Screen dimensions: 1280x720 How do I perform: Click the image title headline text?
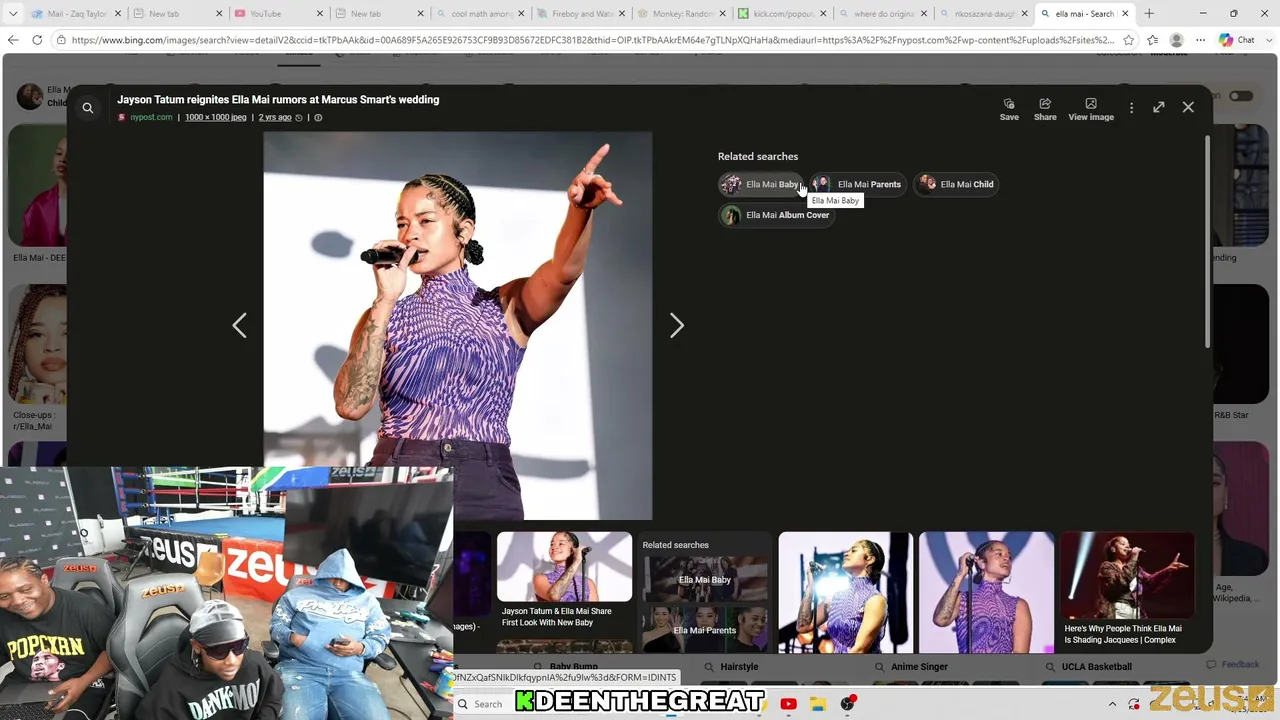278,100
